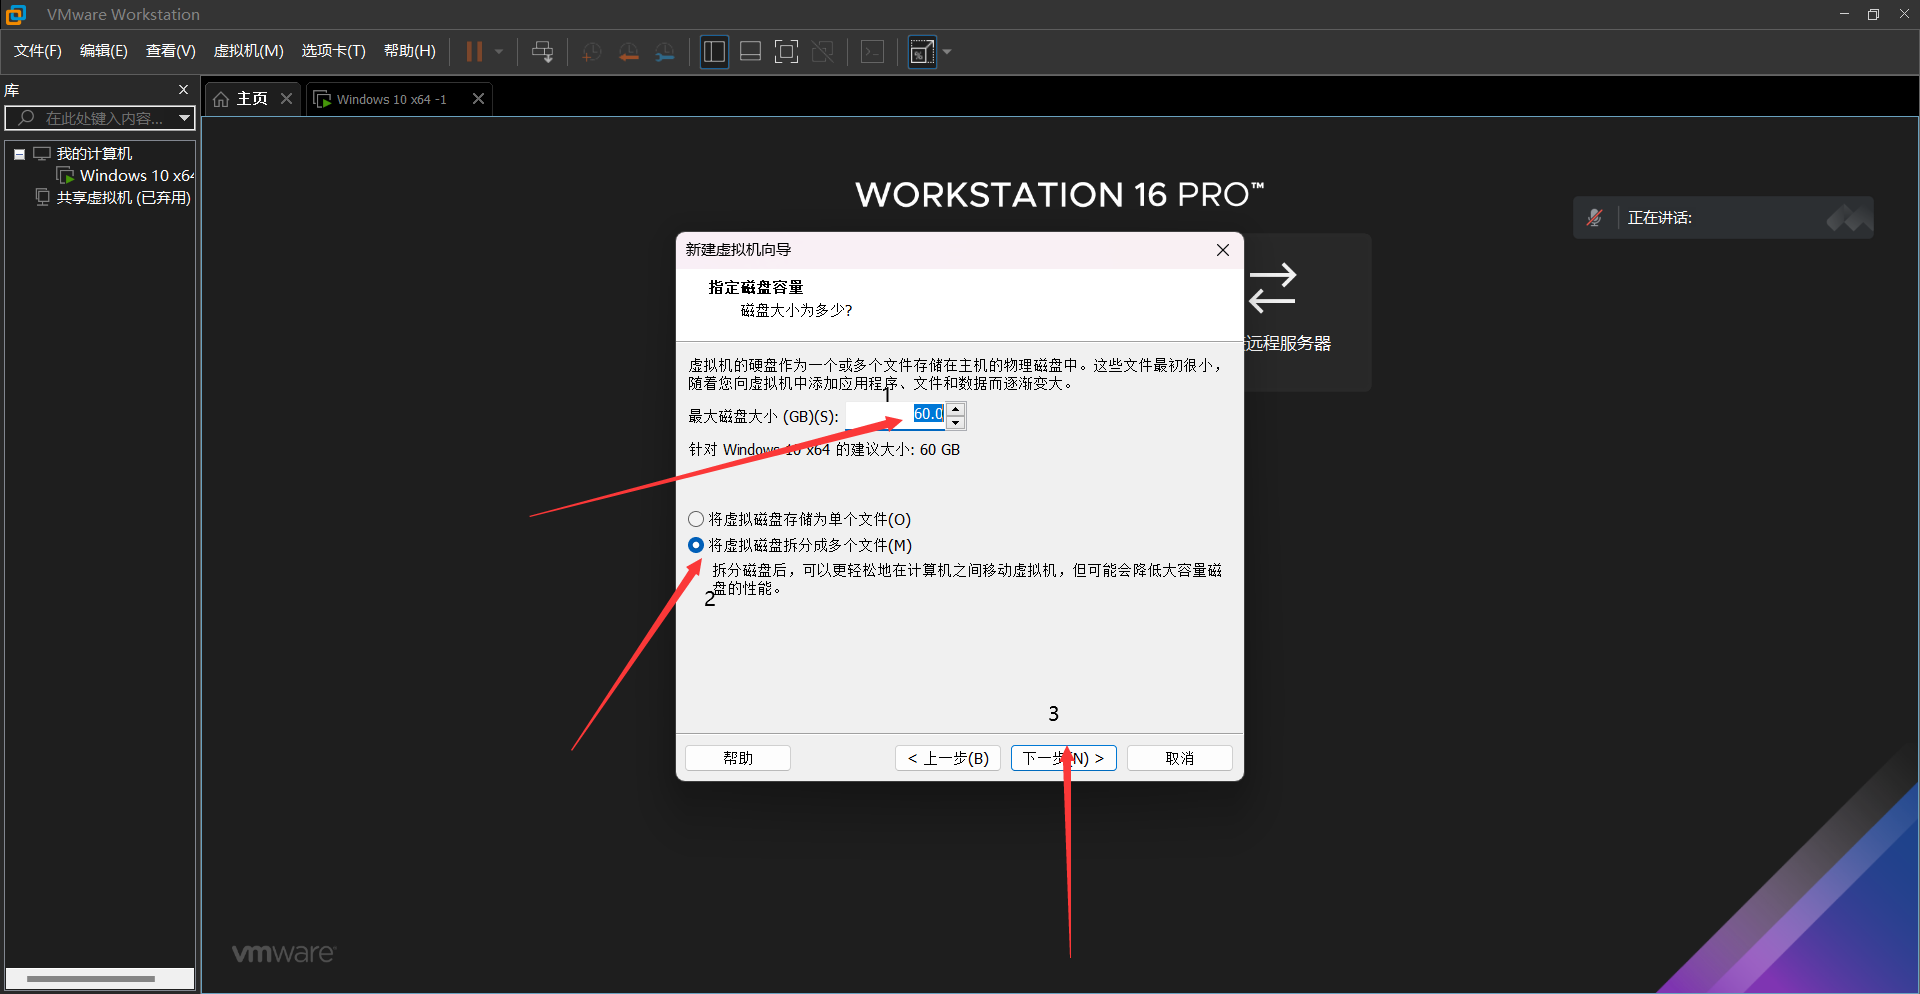Click the 下一步(N) > button
The height and width of the screenshot is (994, 1920).
(x=1063, y=758)
